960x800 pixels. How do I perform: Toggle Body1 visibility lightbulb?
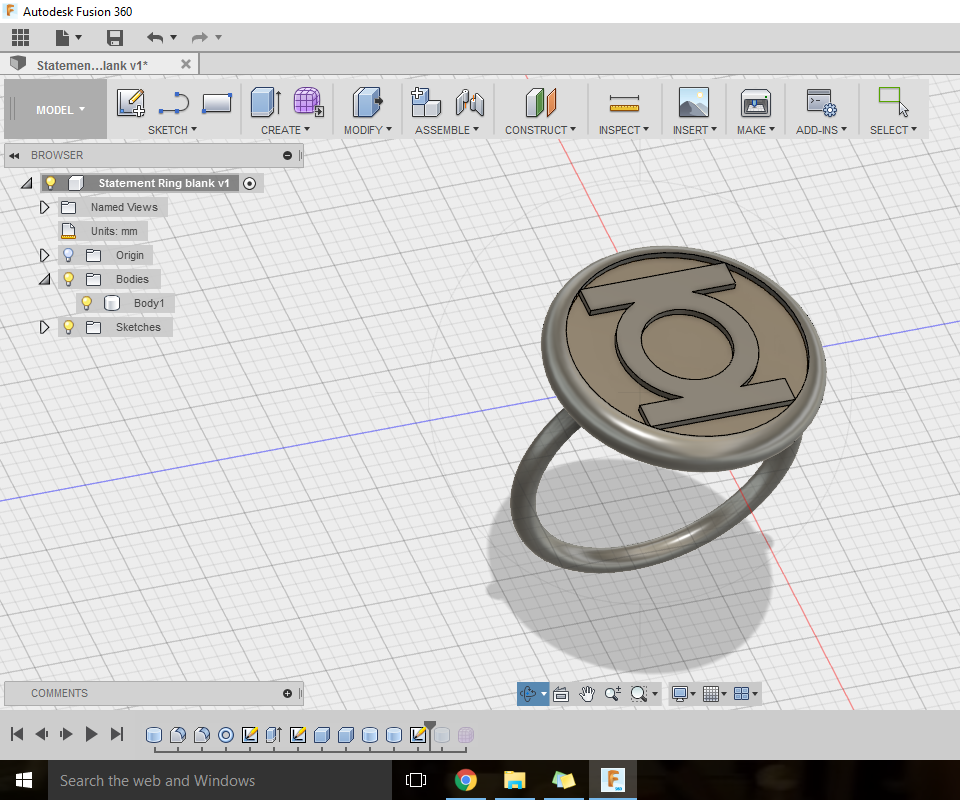click(x=86, y=303)
